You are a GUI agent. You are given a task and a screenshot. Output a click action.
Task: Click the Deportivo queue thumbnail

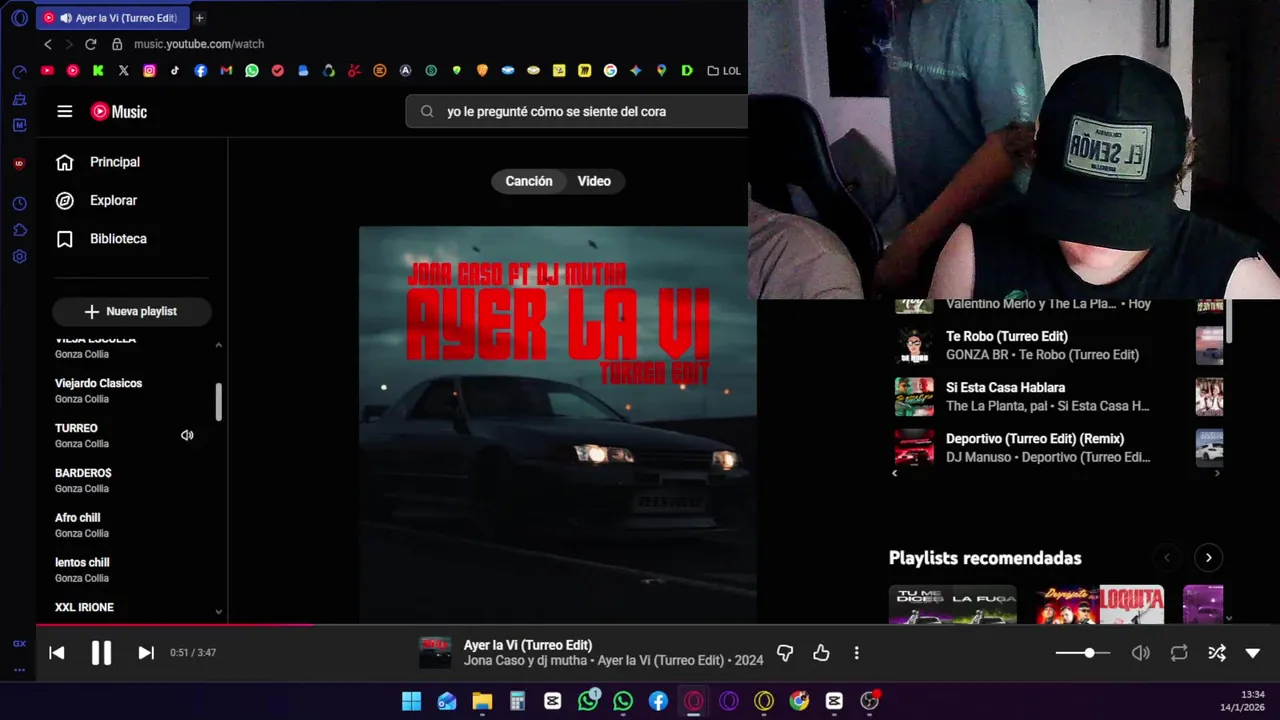pos(914,448)
